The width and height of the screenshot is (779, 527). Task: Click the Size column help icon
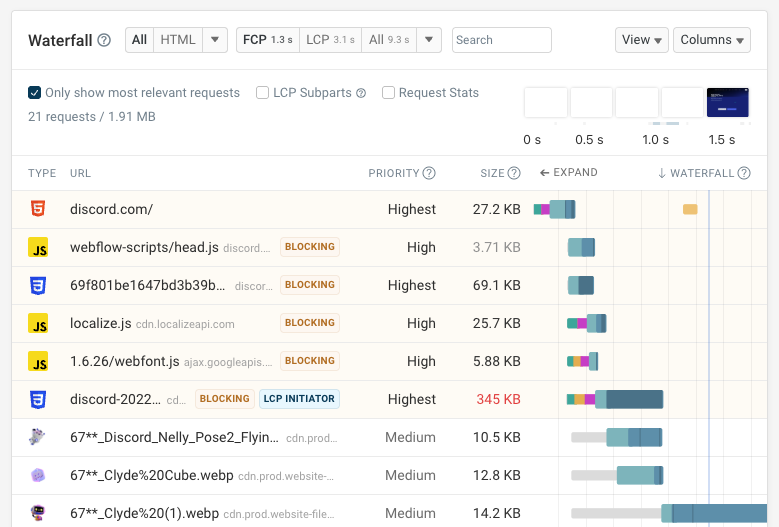pyautogui.click(x=514, y=173)
